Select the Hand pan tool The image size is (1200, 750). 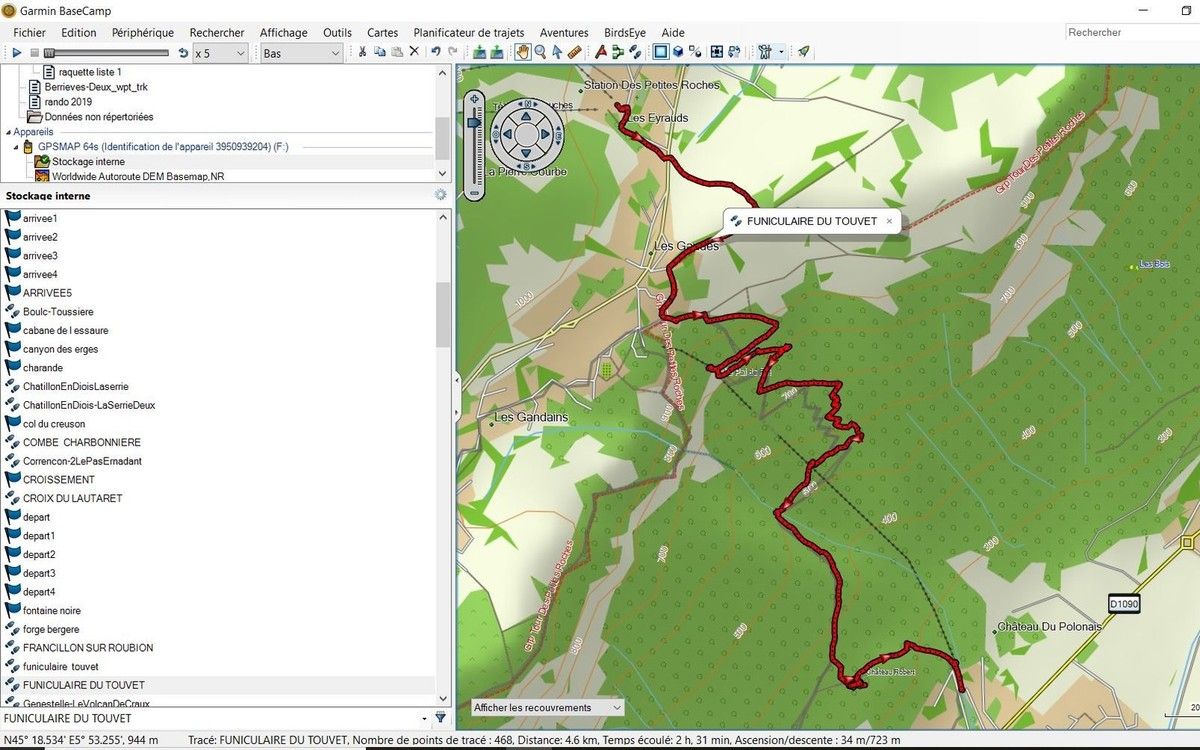coord(523,52)
